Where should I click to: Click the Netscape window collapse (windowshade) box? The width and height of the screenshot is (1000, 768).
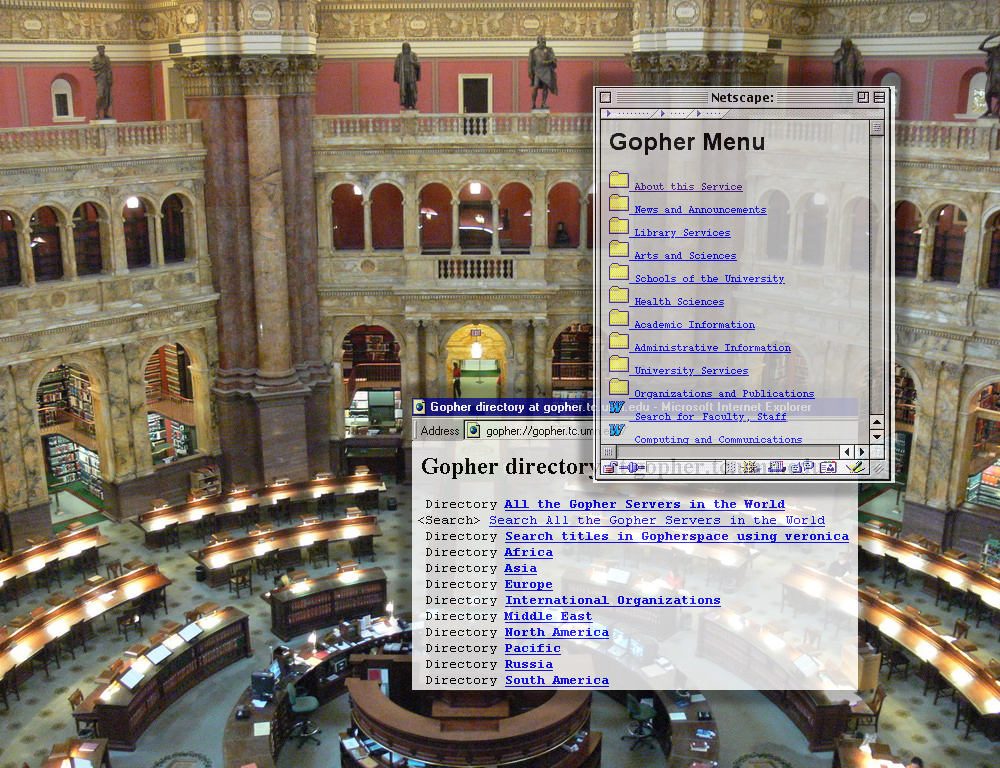coord(879,97)
